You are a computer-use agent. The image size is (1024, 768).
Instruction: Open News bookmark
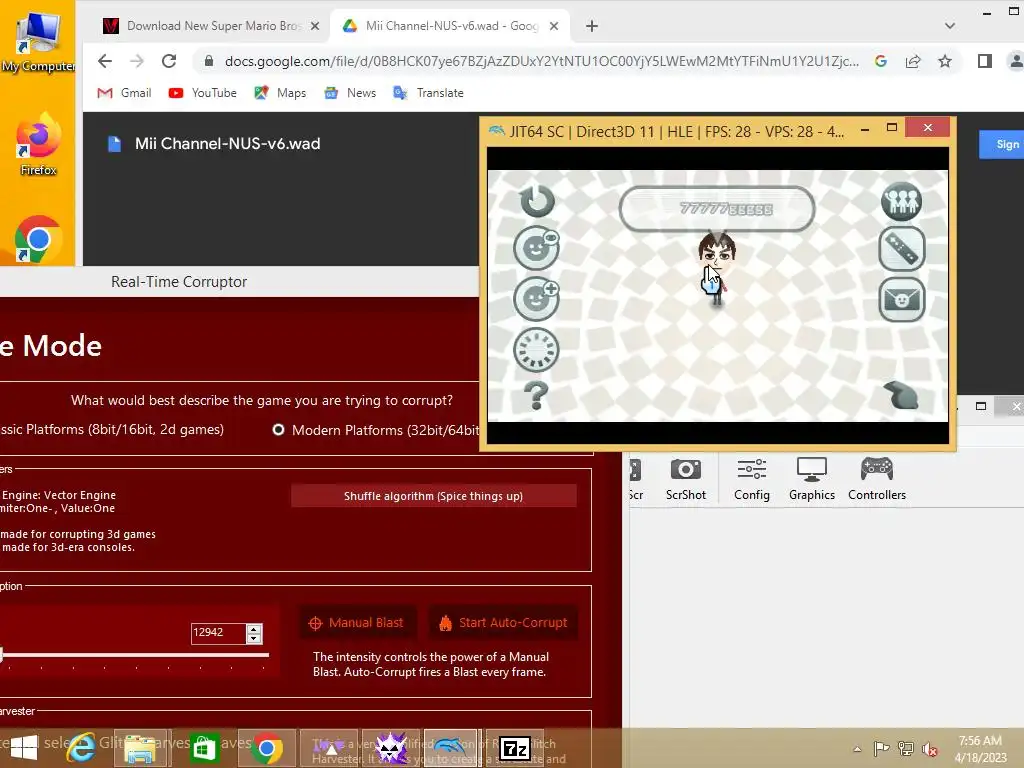350,93
